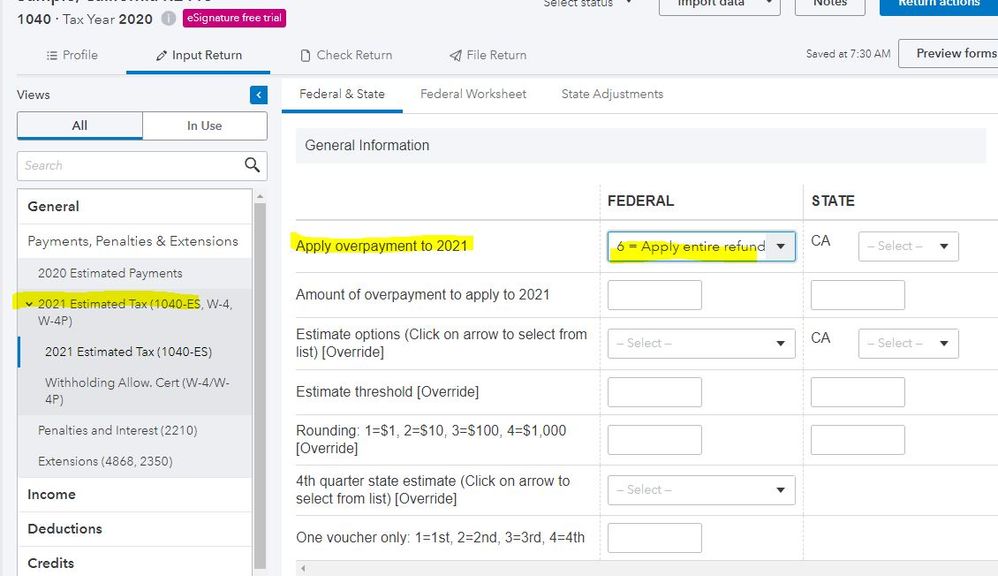Switch to the Check Return tab
The image size is (998, 576).
(x=346, y=55)
